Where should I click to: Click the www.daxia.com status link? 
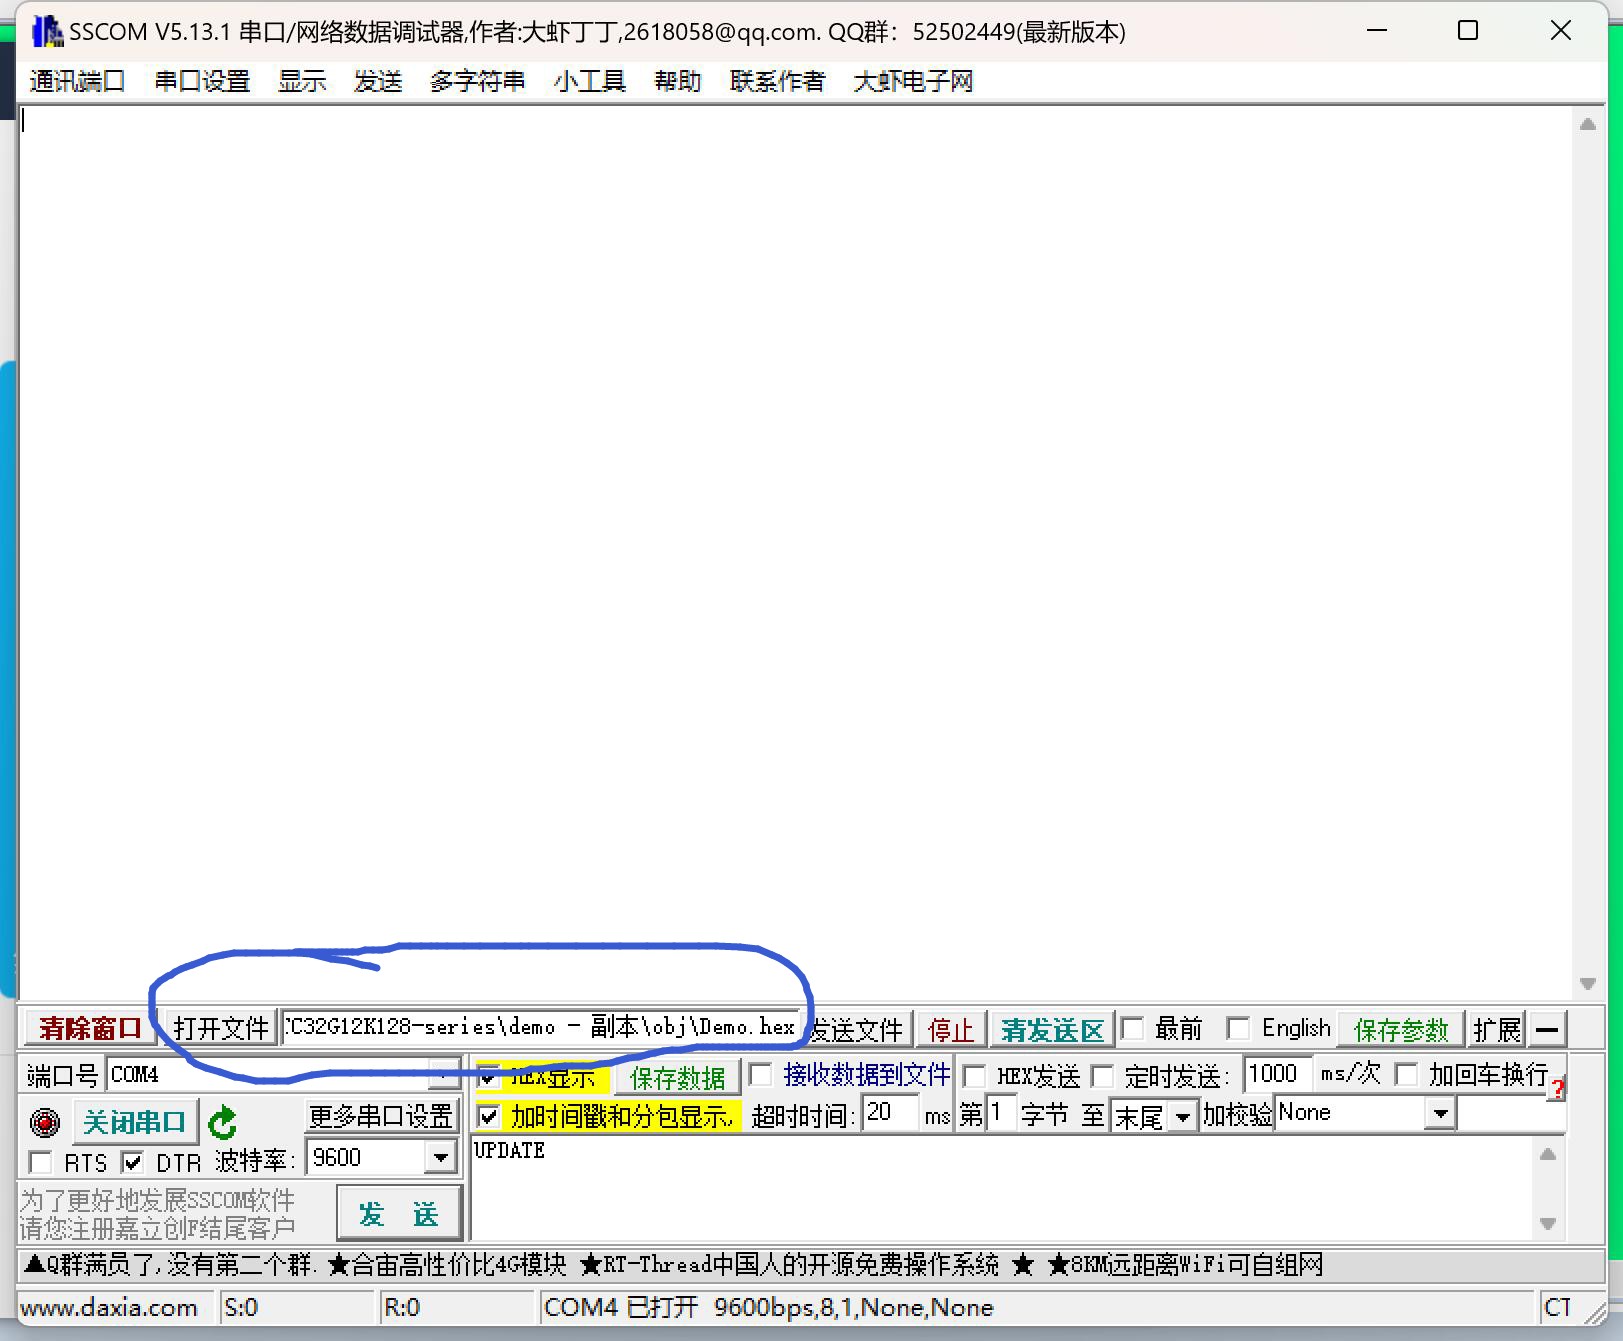(109, 1307)
